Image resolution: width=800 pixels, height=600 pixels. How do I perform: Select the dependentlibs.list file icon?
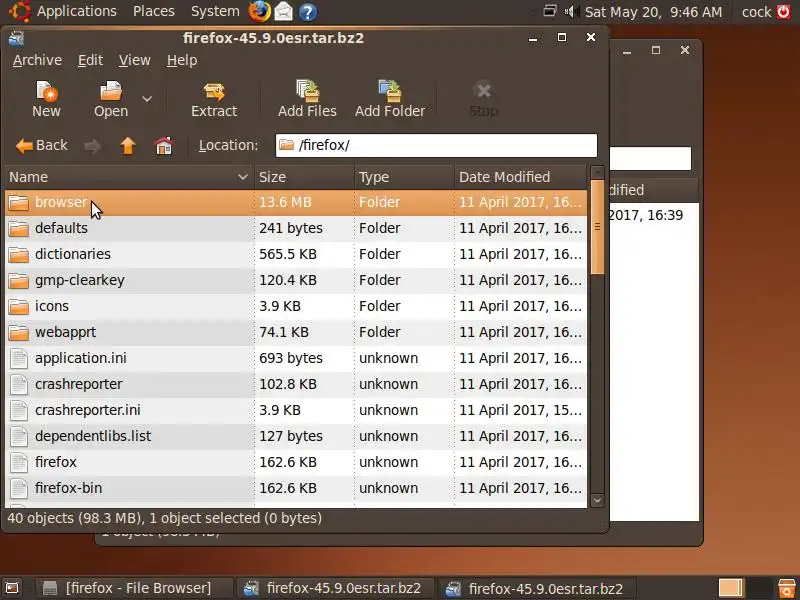pyautogui.click(x=19, y=437)
